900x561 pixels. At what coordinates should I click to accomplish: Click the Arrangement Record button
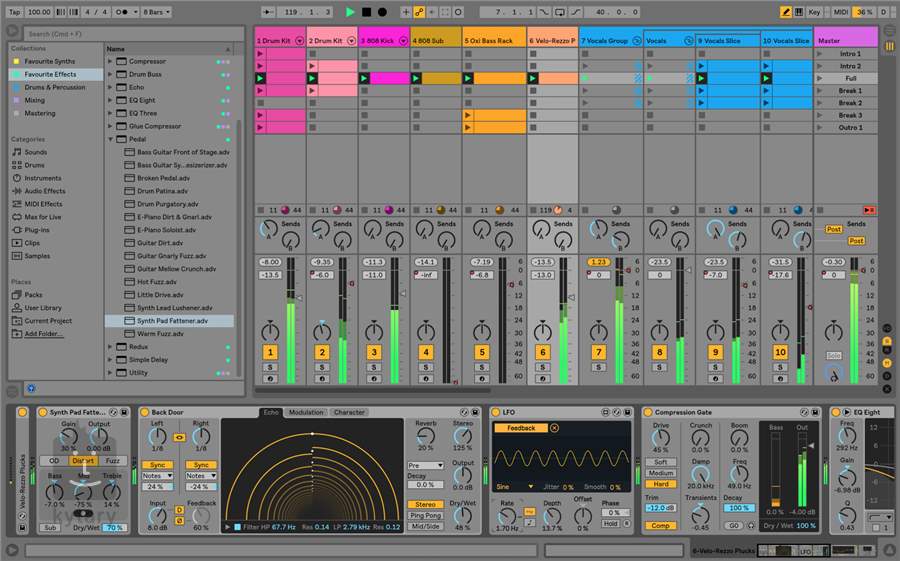(x=381, y=12)
